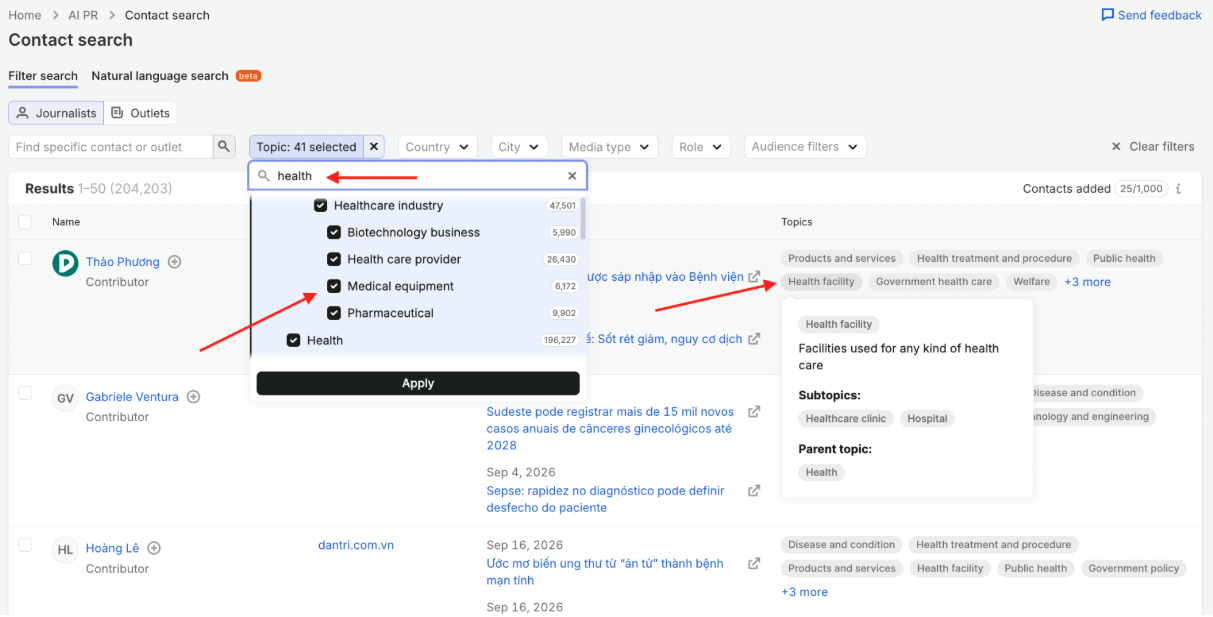Uncheck the Health topic checkbox
The height and width of the screenshot is (617, 1213).
(293, 340)
